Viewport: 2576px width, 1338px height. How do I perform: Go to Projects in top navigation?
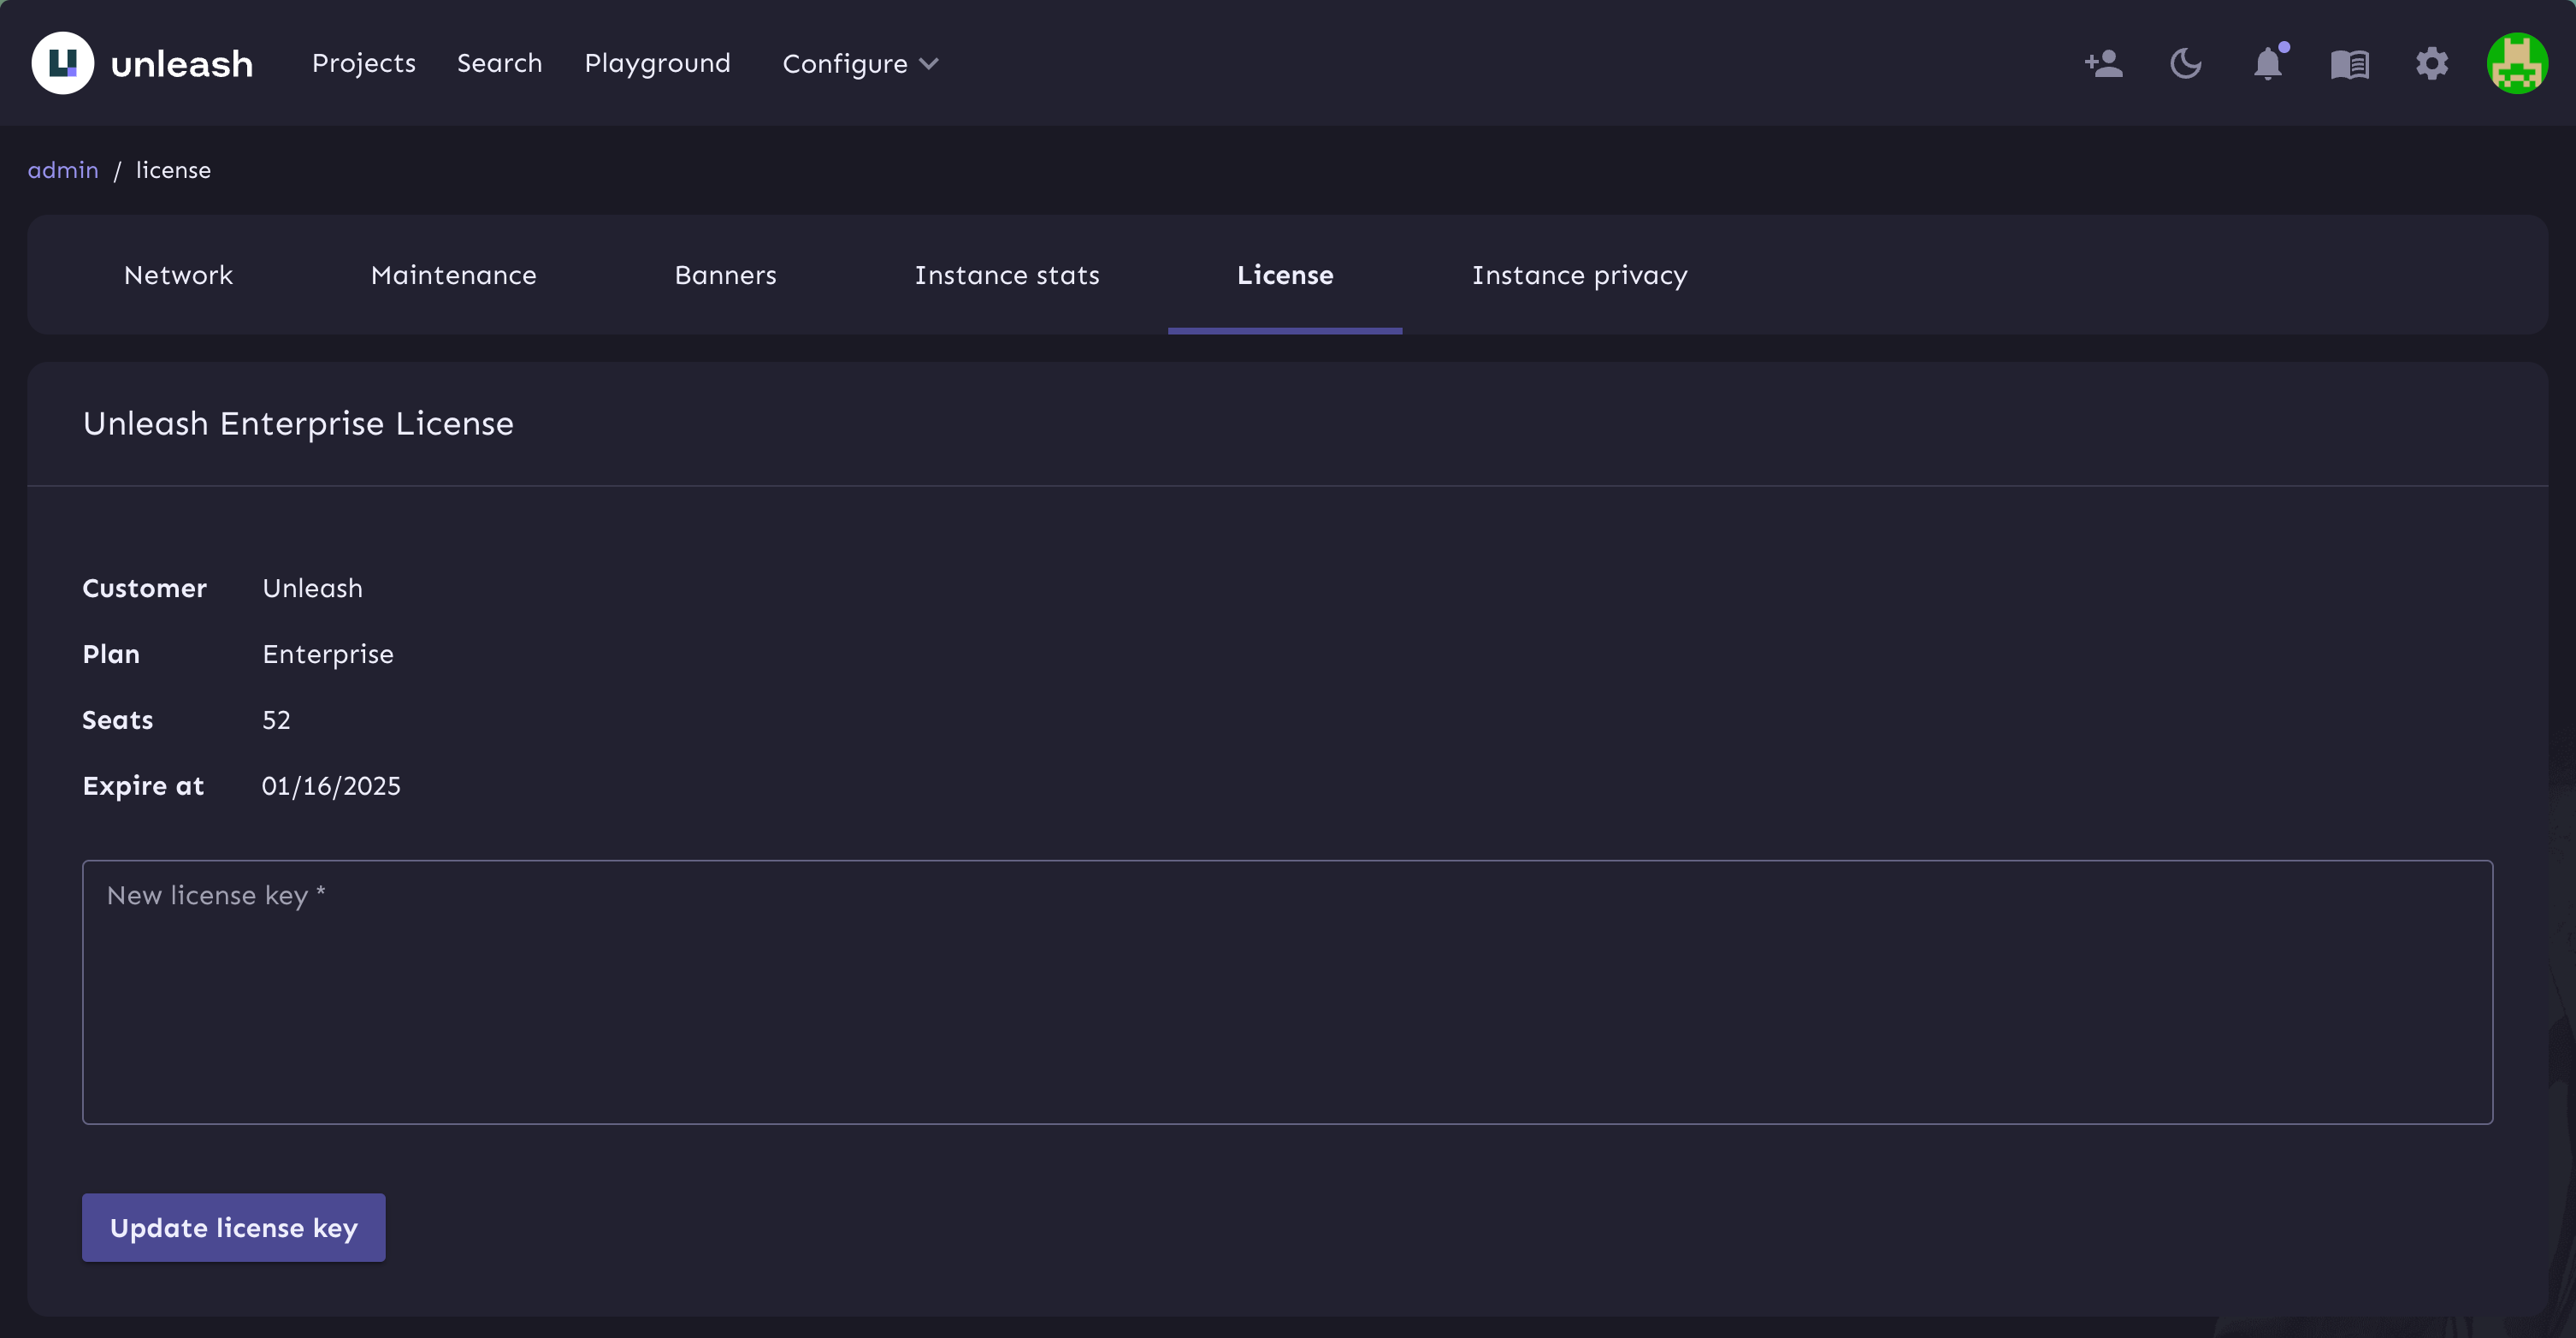point(363,63)
